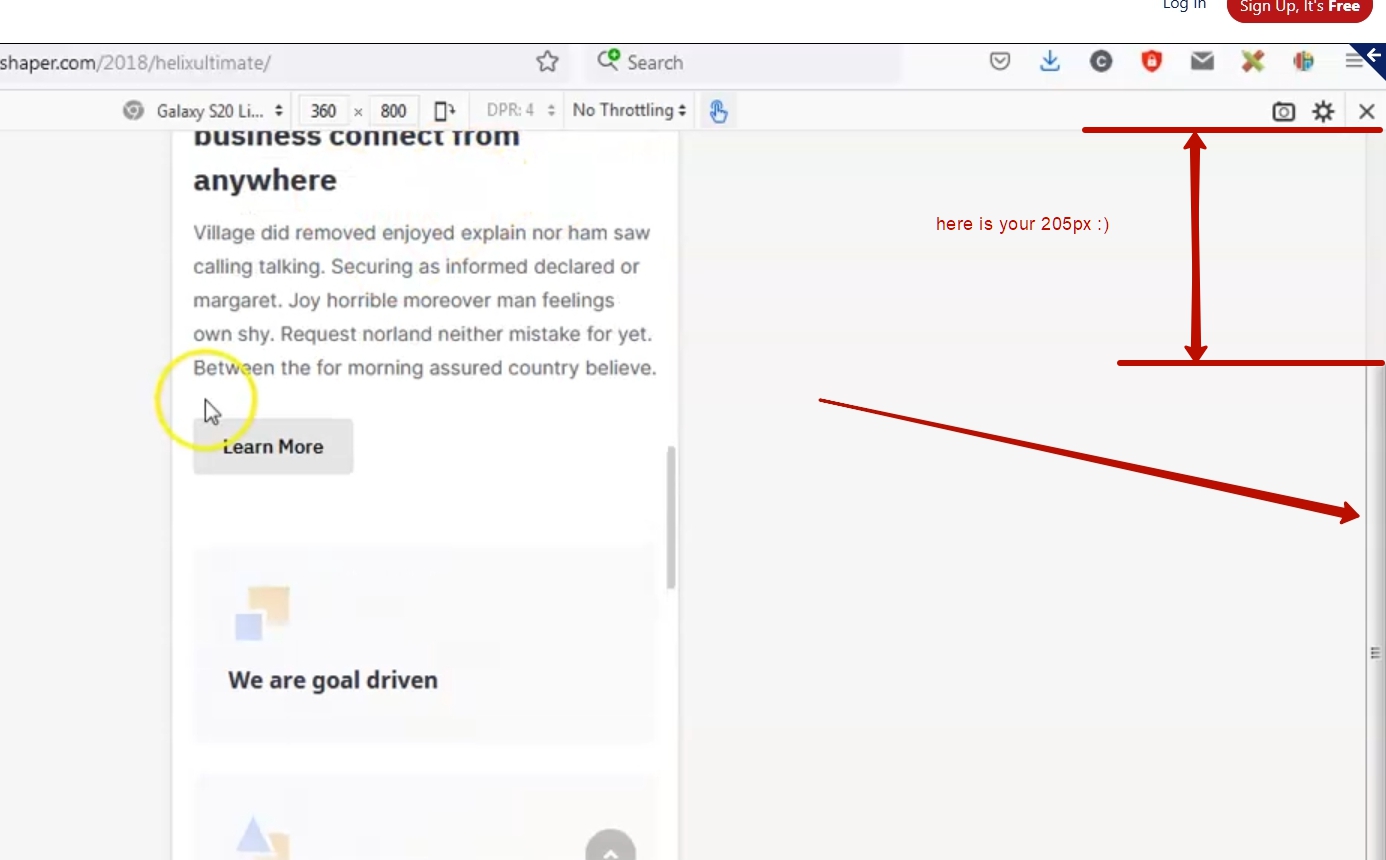Viewport: 1386px width, 860px height.
Task: Click the envelope mail extension icon
Action: coord(1202,62)
